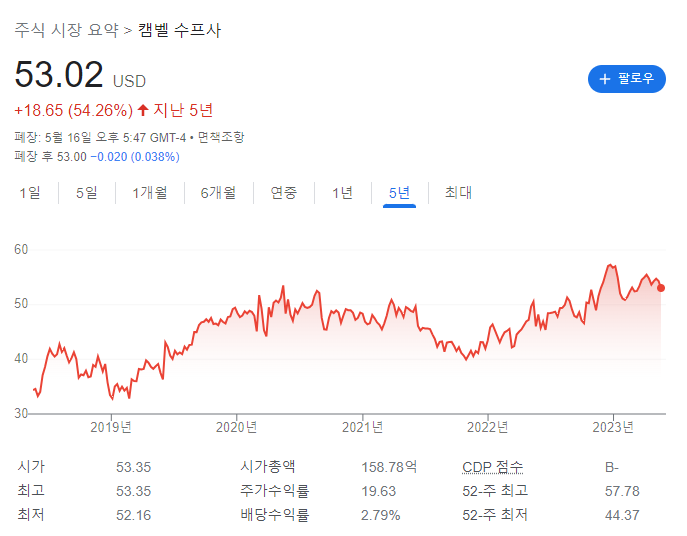Click the 캠벨 수프사 company name
Viewport: 687px width, 536px height.
click(x=180, y=30)
